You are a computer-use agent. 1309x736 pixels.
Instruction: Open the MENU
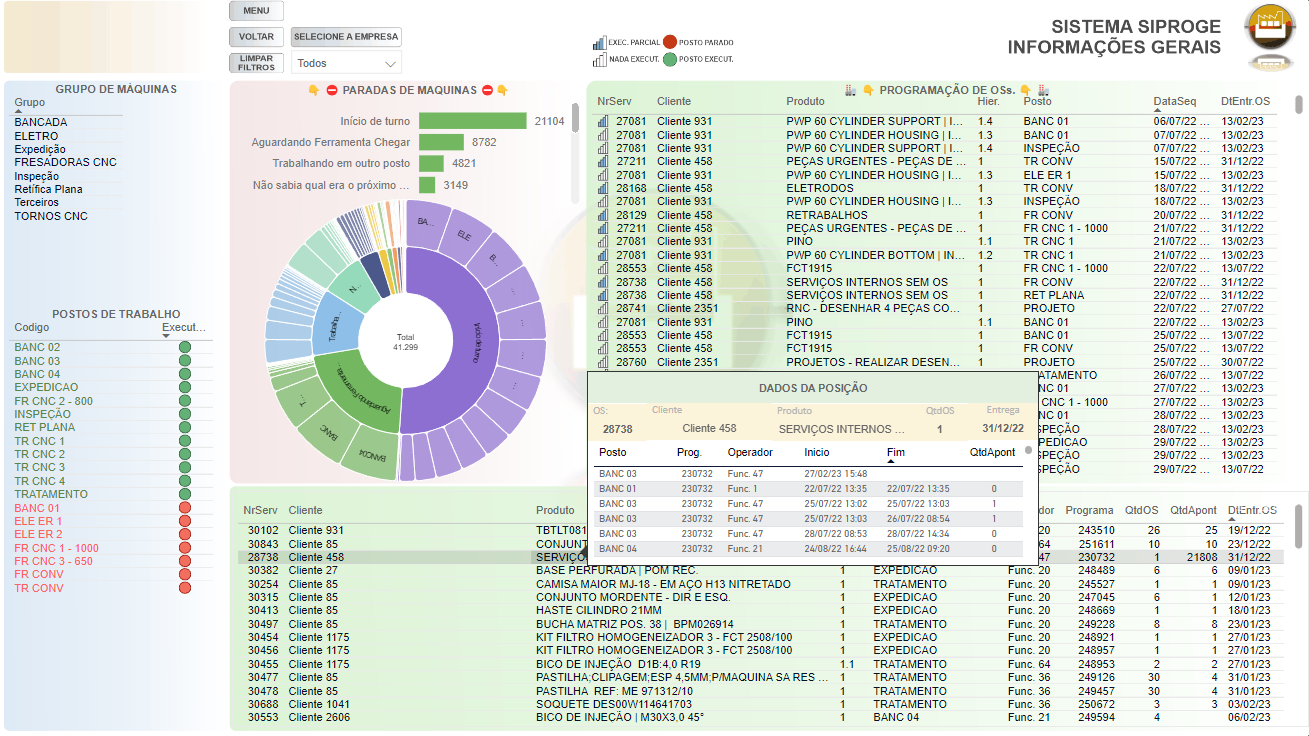(255, 10)
